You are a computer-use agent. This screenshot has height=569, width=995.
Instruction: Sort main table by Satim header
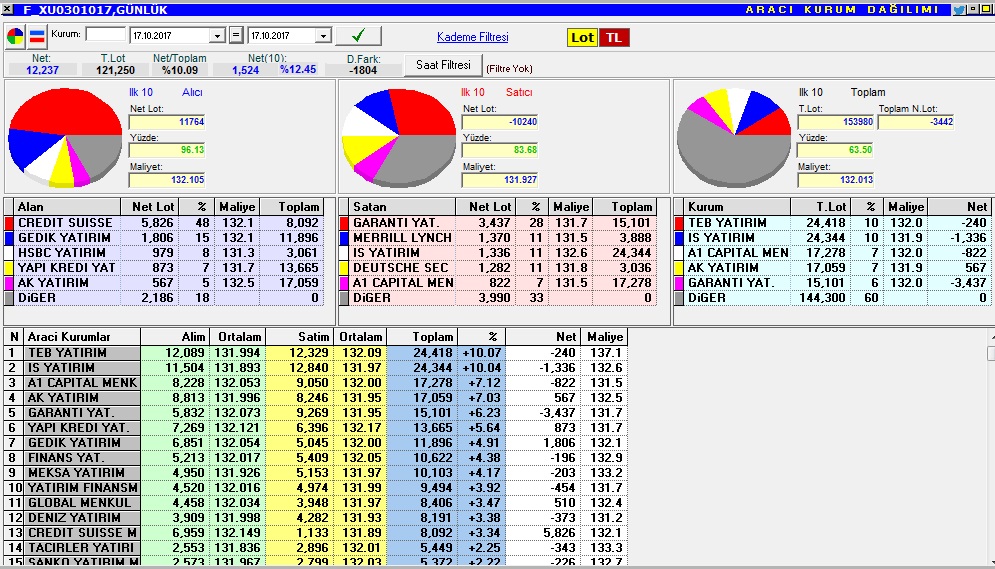pos(301,337)
